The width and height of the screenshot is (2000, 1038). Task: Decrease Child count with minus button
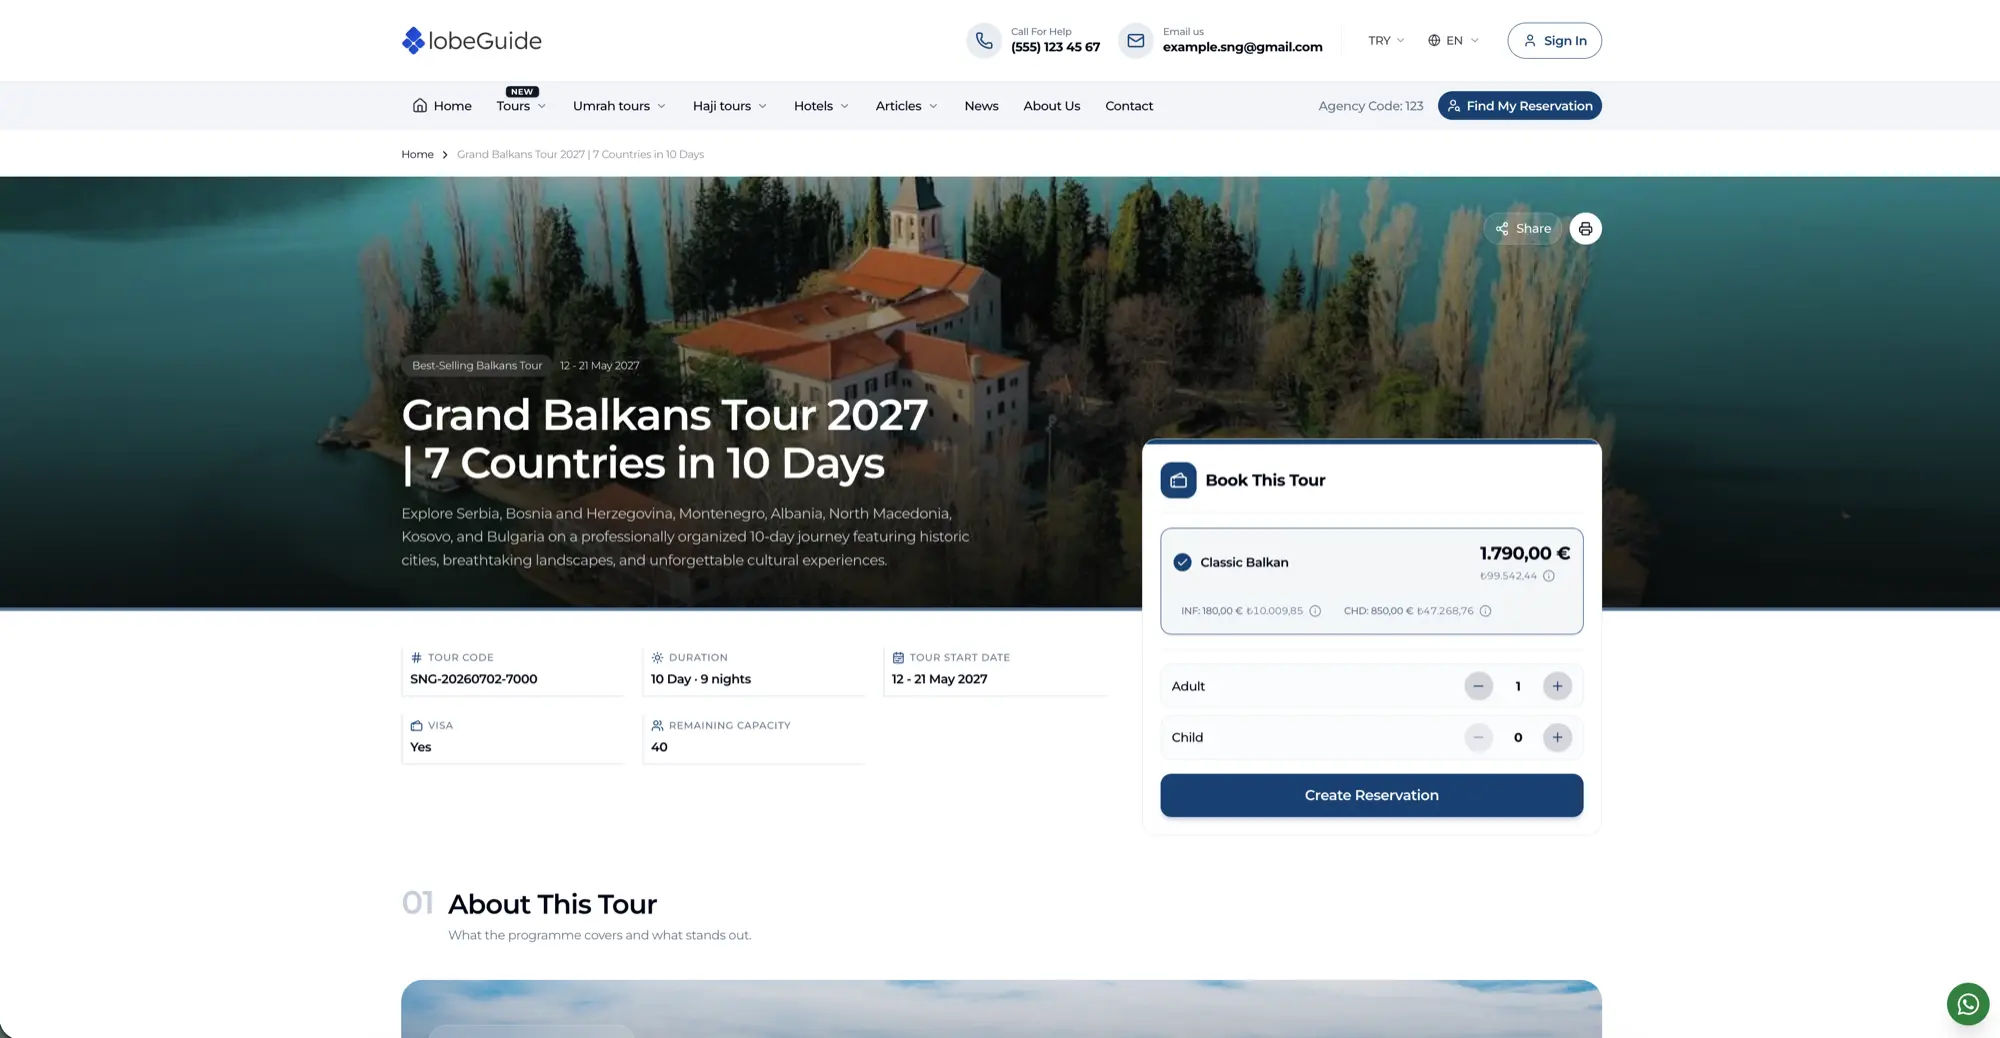(x=1478, y=737)
